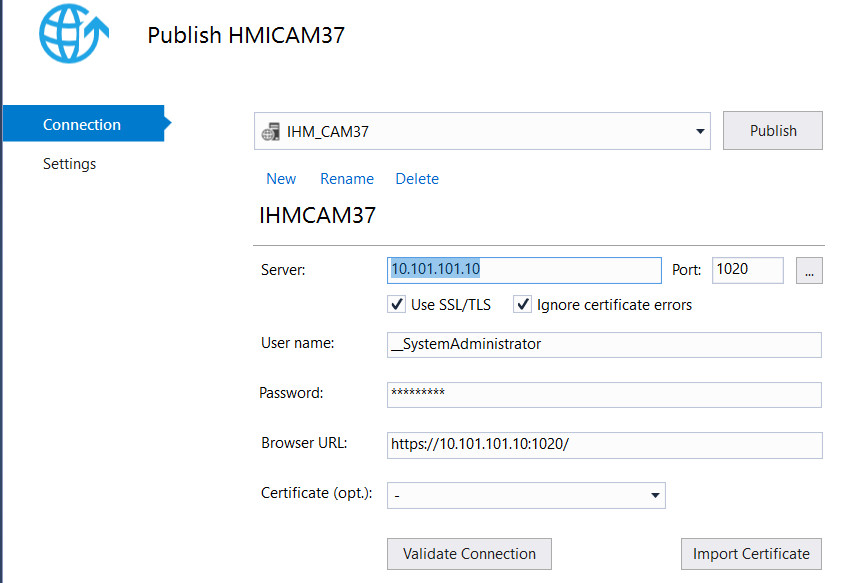Click the Password input field
846x583 pixels.
coord(603,394)
